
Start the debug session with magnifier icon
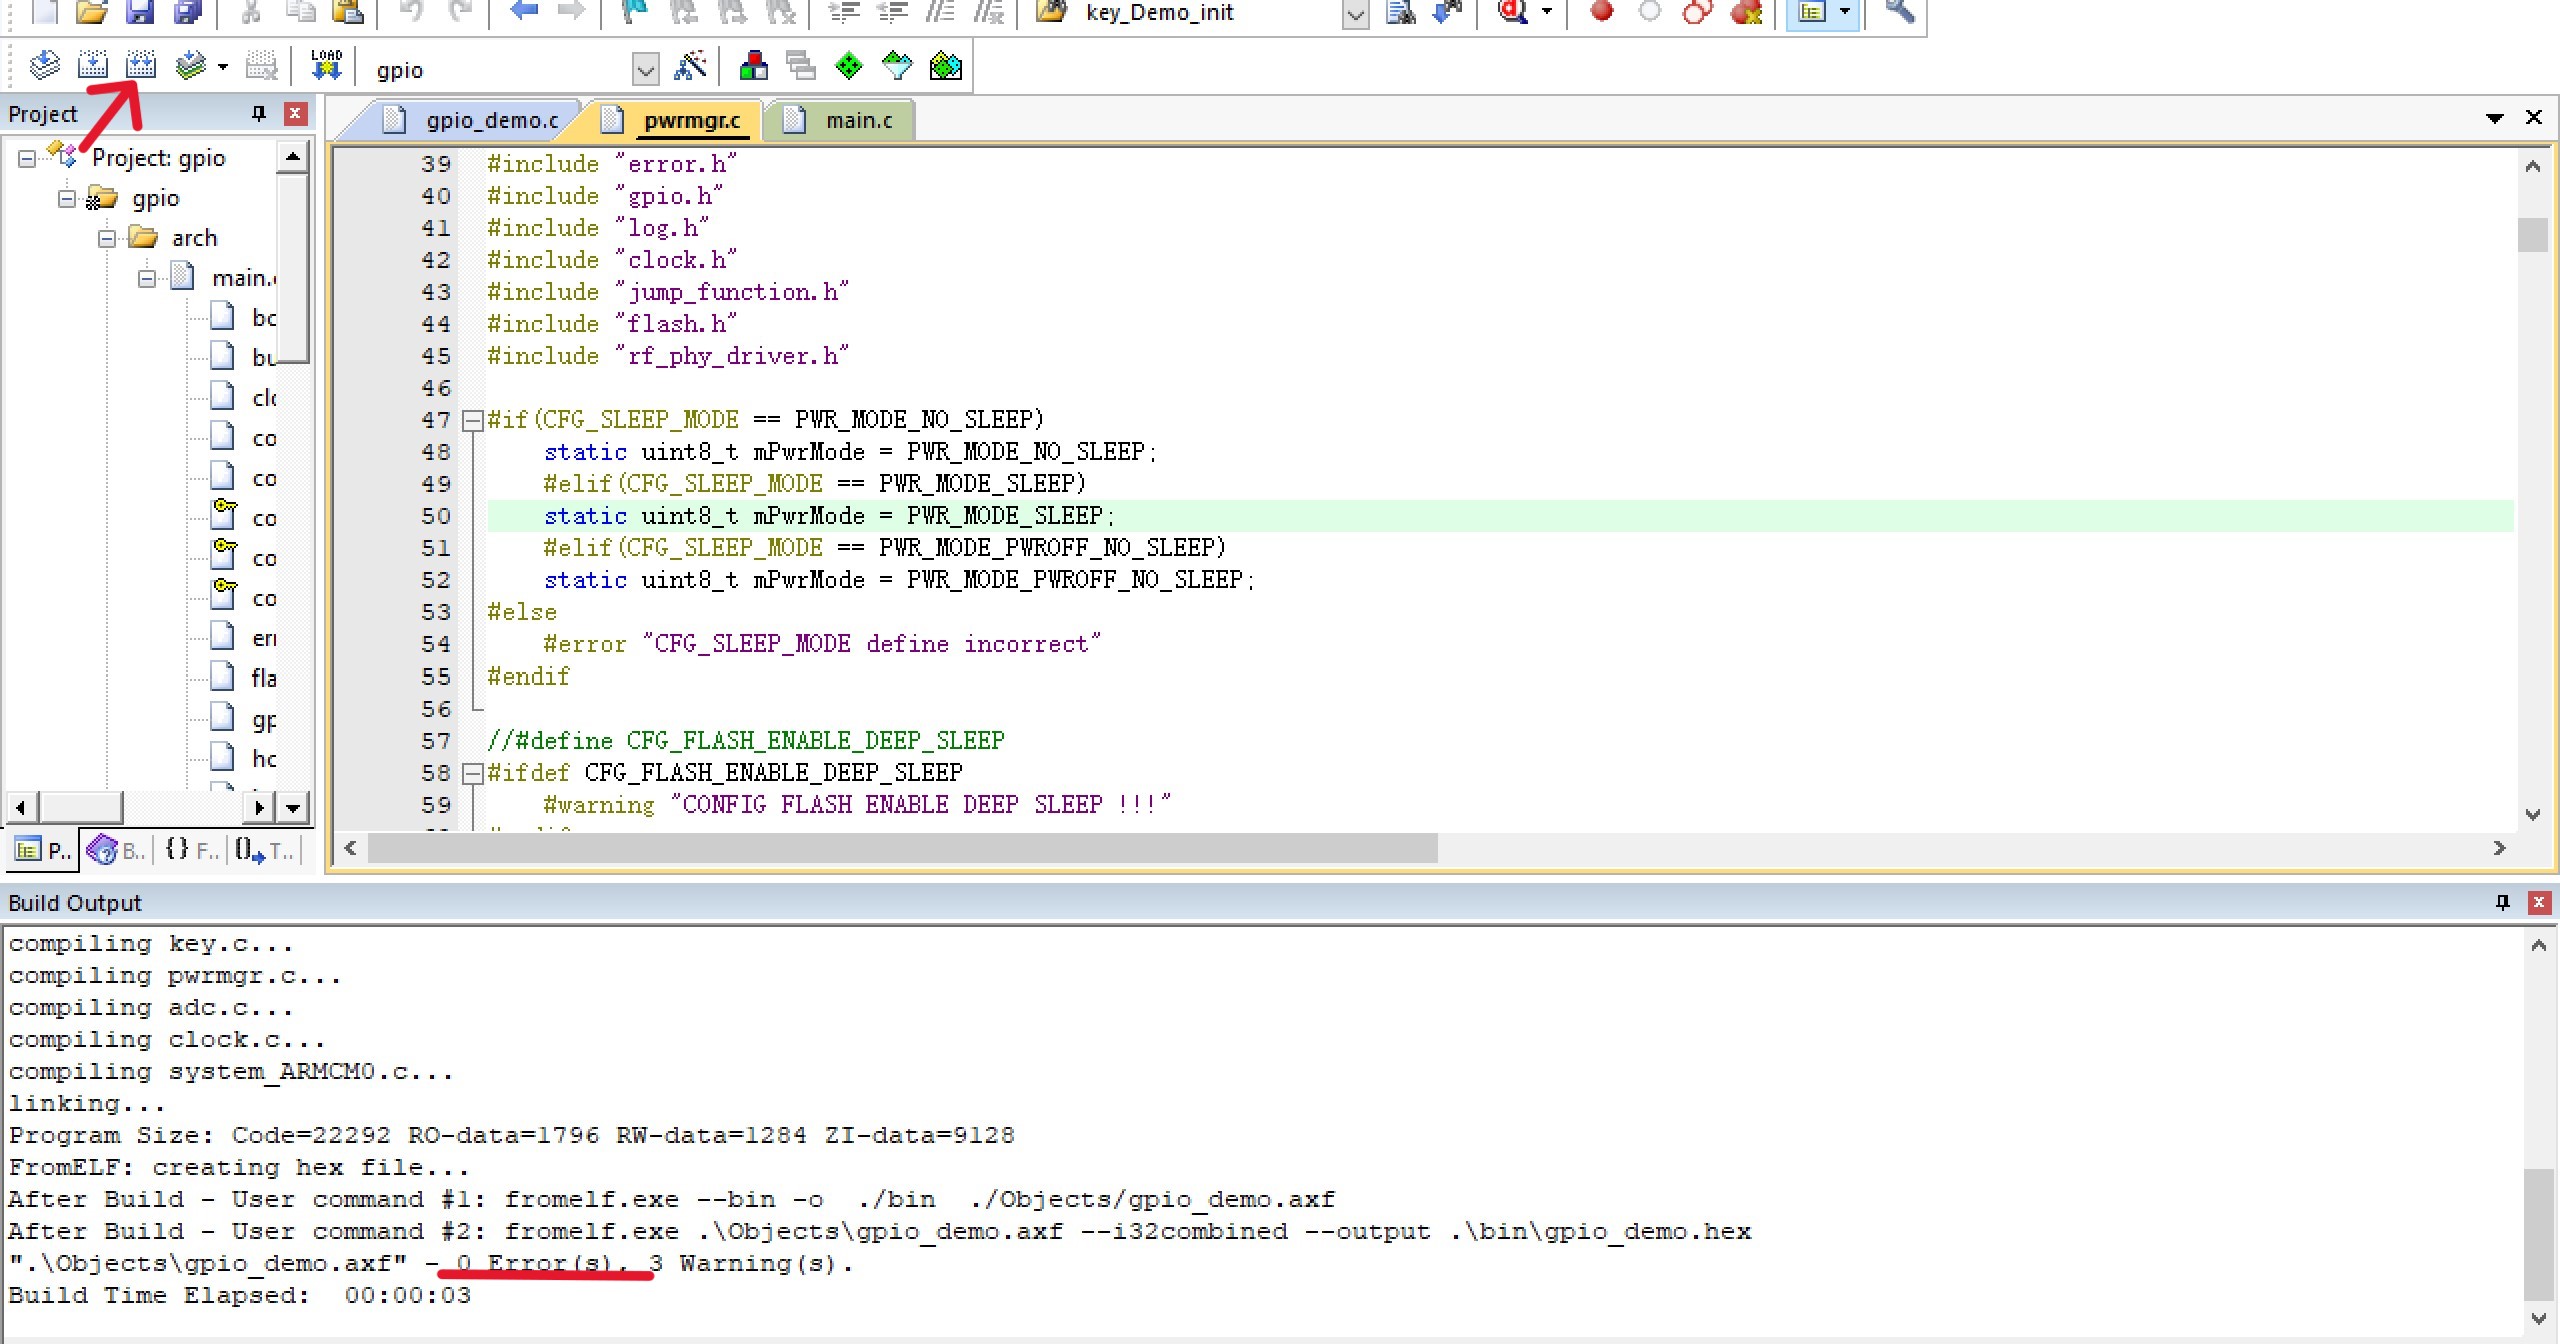point(1513,12)
